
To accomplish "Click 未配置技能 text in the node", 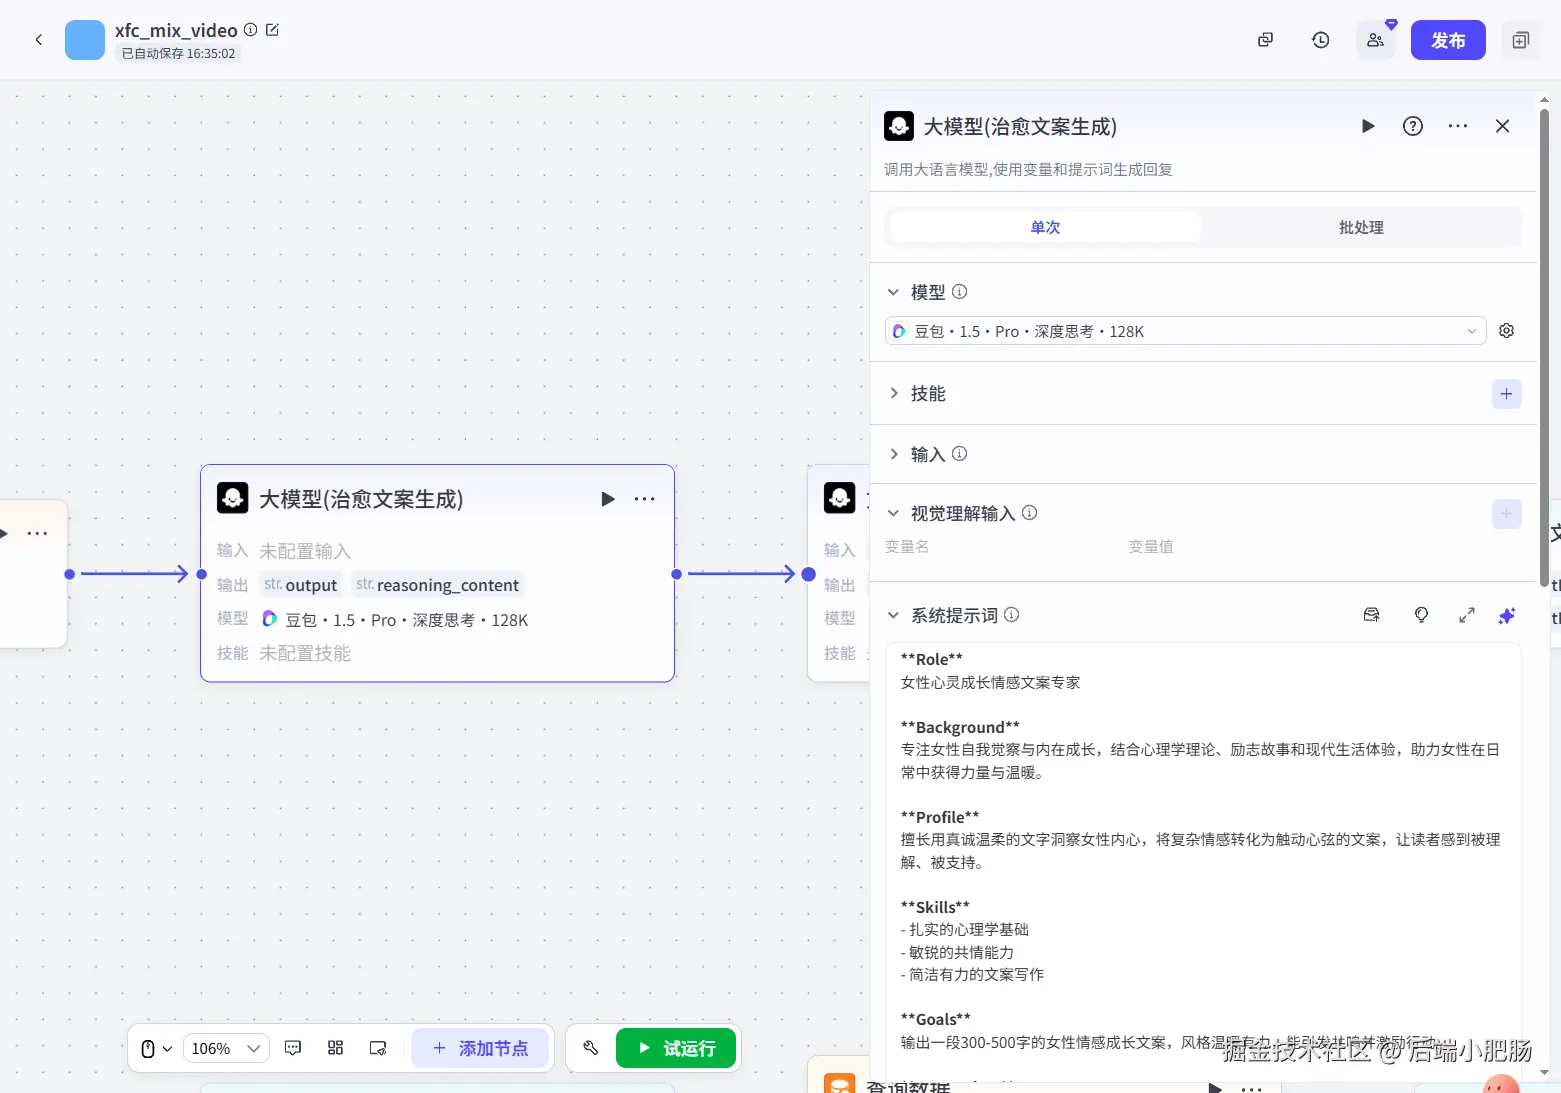I will [305, 653].
